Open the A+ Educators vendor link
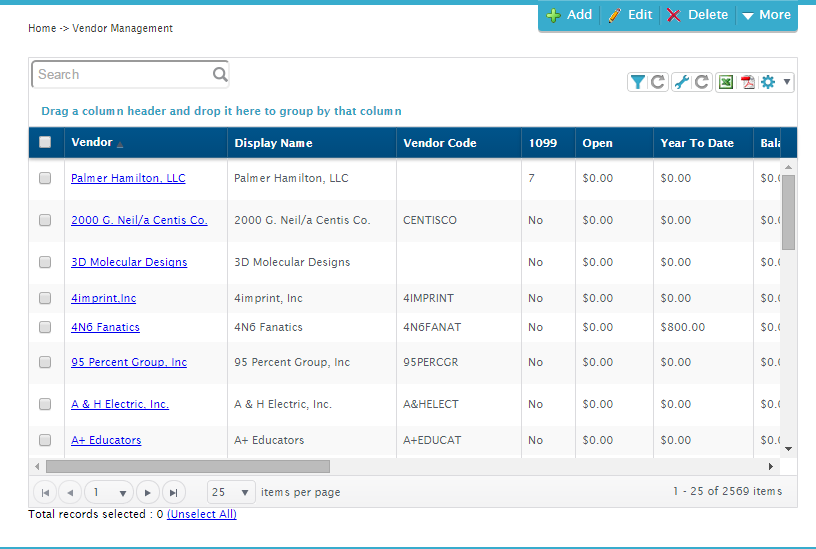 tap(106, 440)
